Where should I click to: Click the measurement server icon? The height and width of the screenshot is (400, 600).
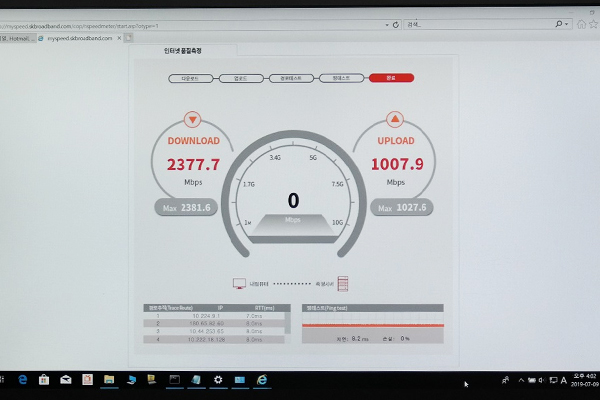pos(342,284)
